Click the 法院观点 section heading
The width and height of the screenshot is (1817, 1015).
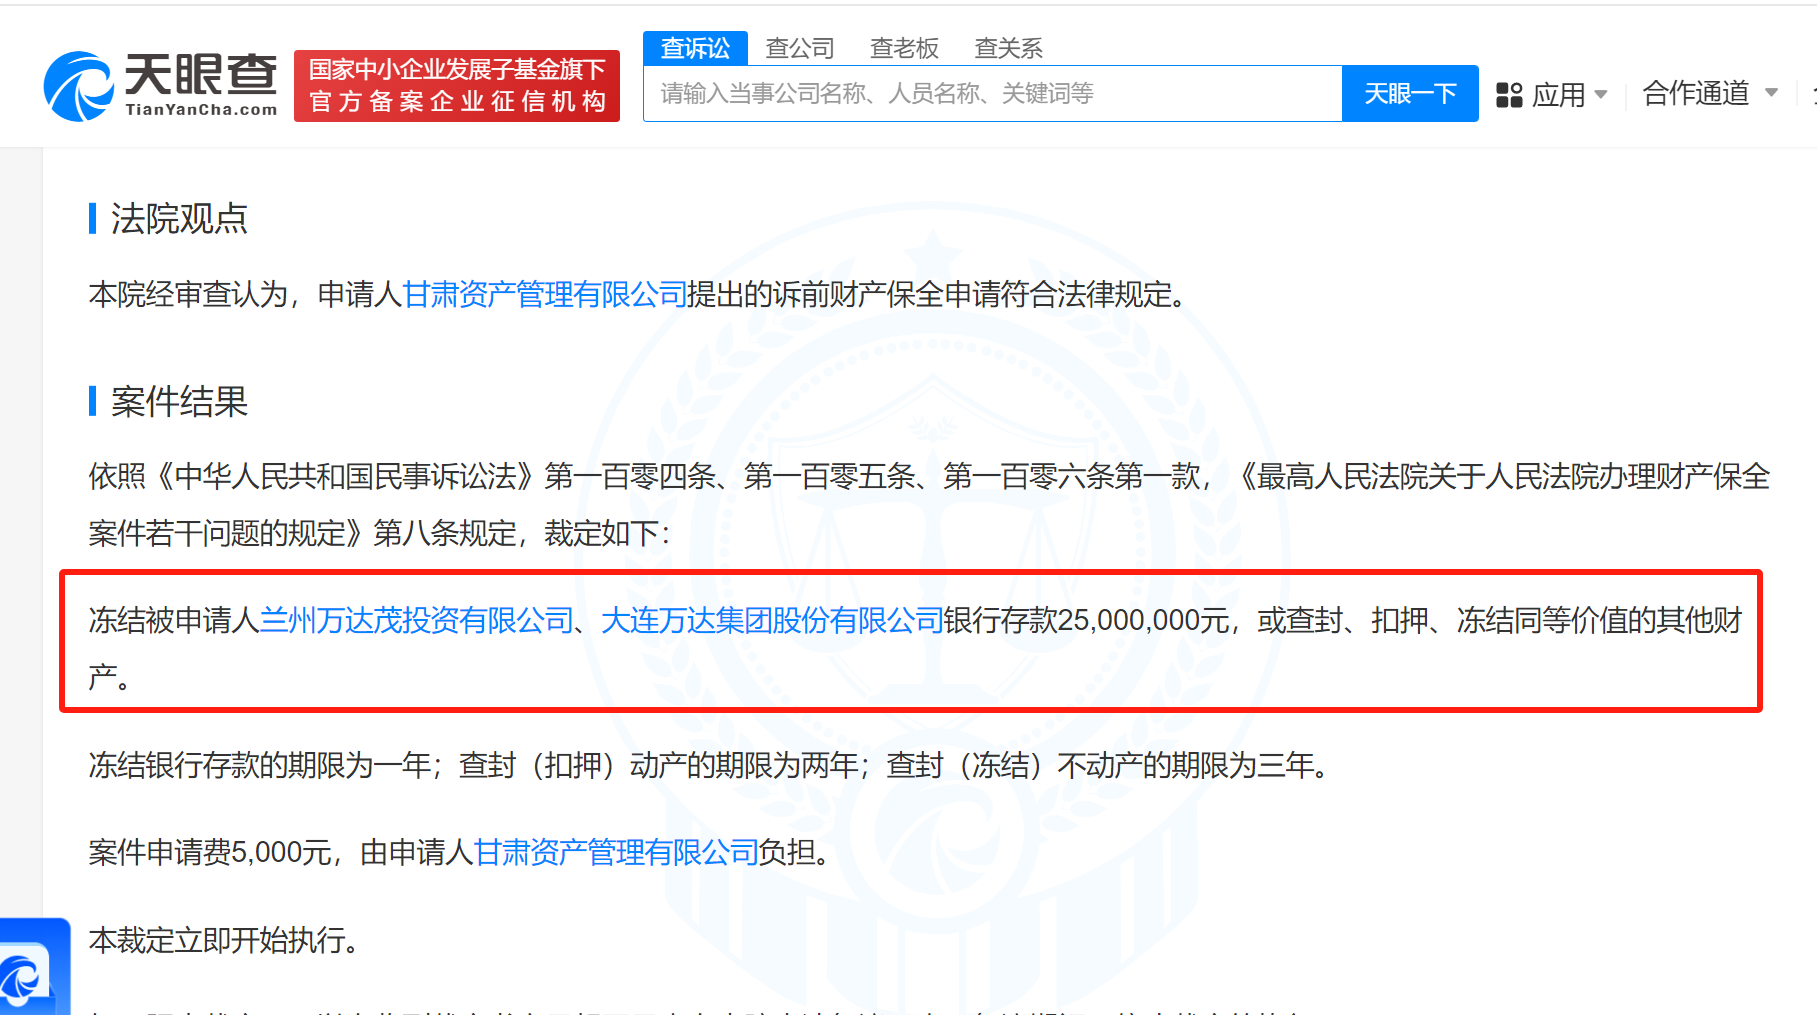179,218
